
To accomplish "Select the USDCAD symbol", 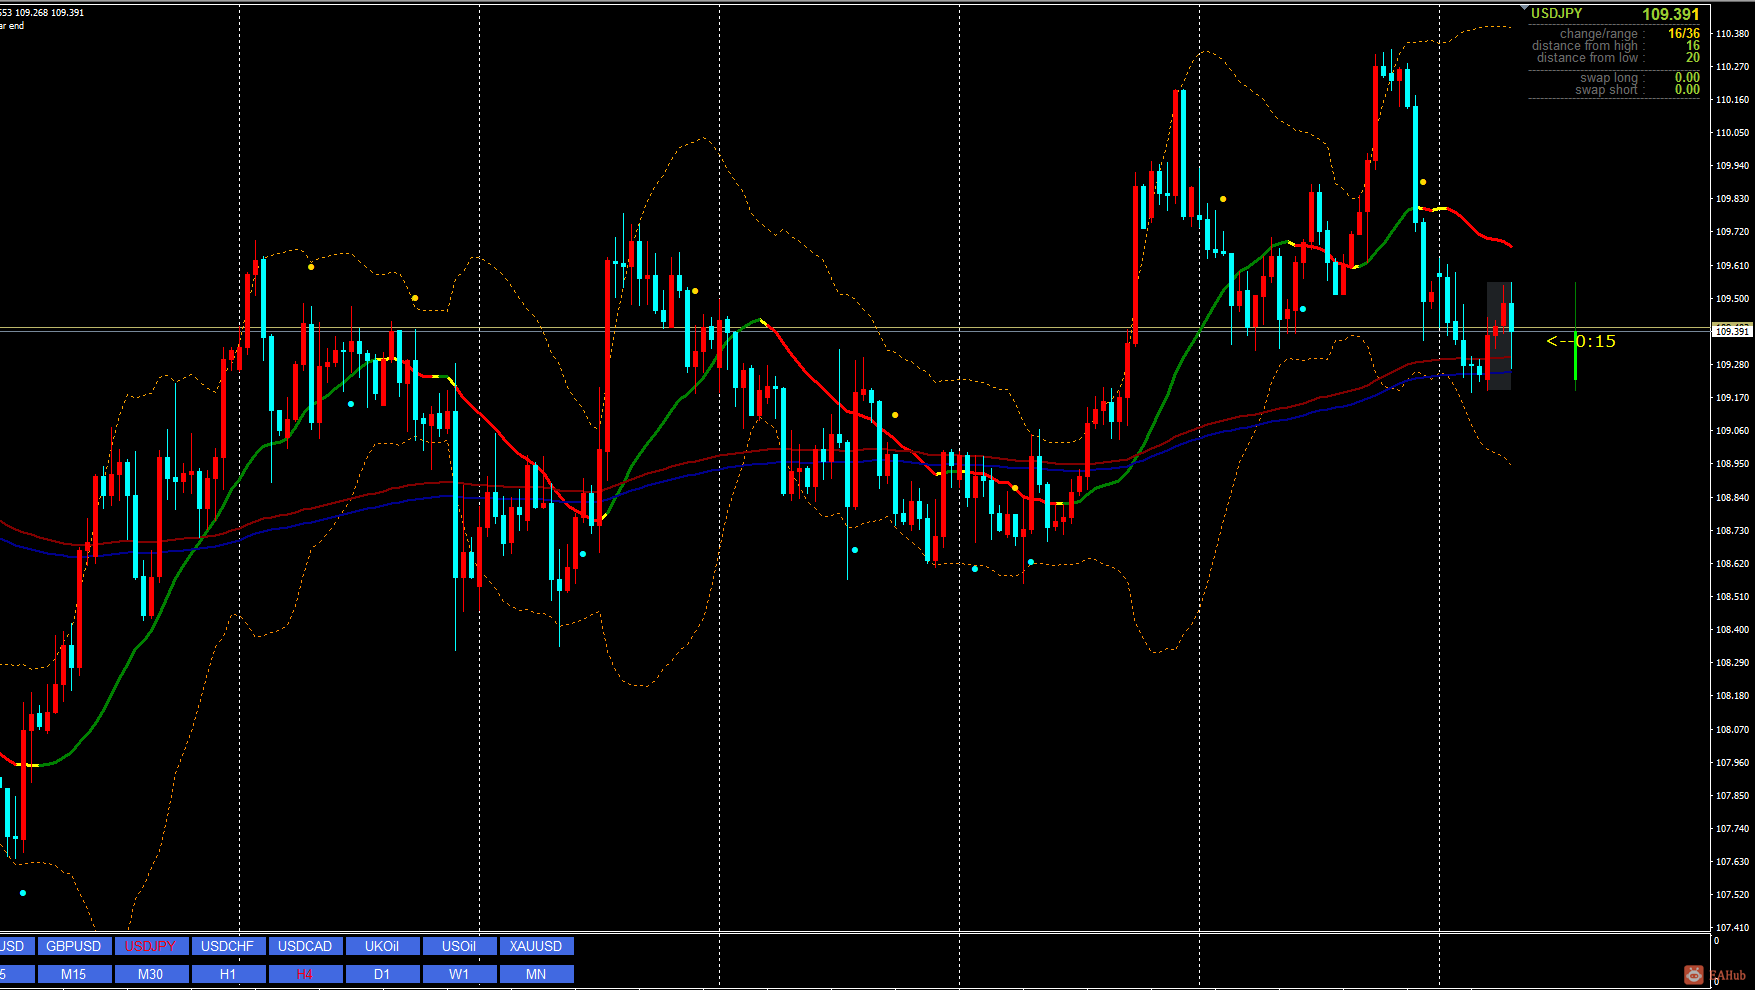I will 305,945.
